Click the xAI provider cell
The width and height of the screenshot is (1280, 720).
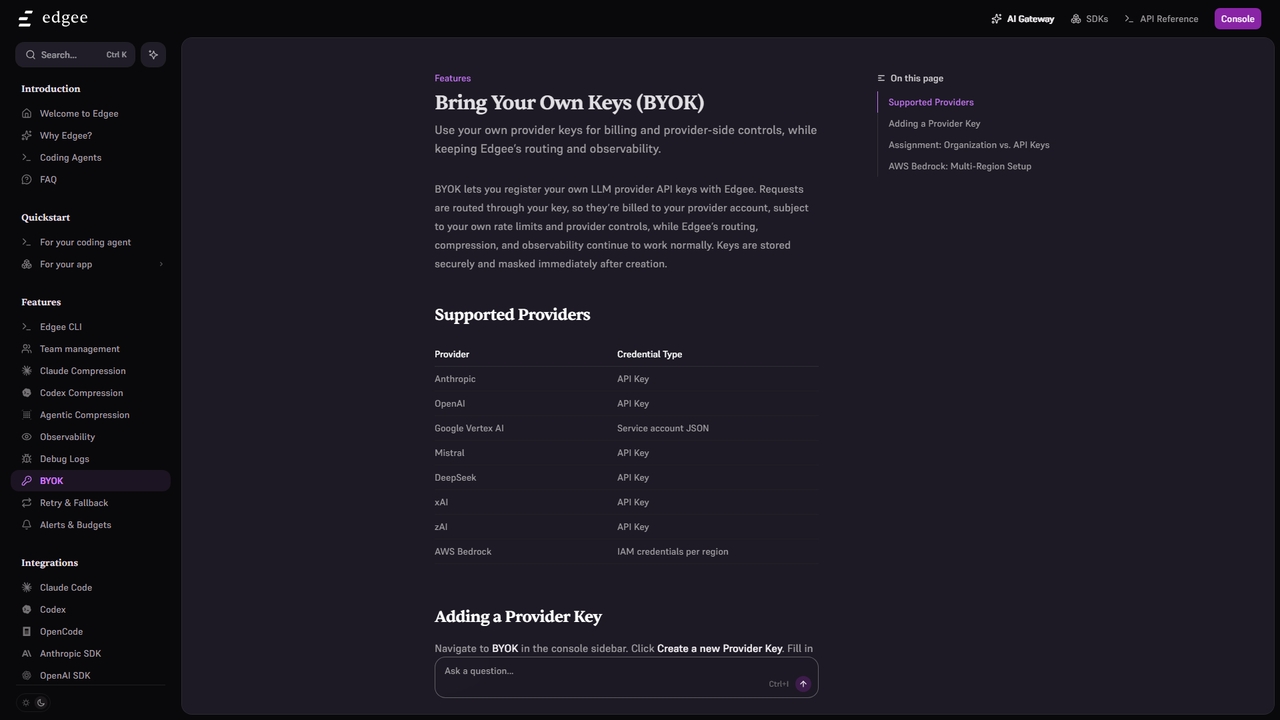(441, 503)
